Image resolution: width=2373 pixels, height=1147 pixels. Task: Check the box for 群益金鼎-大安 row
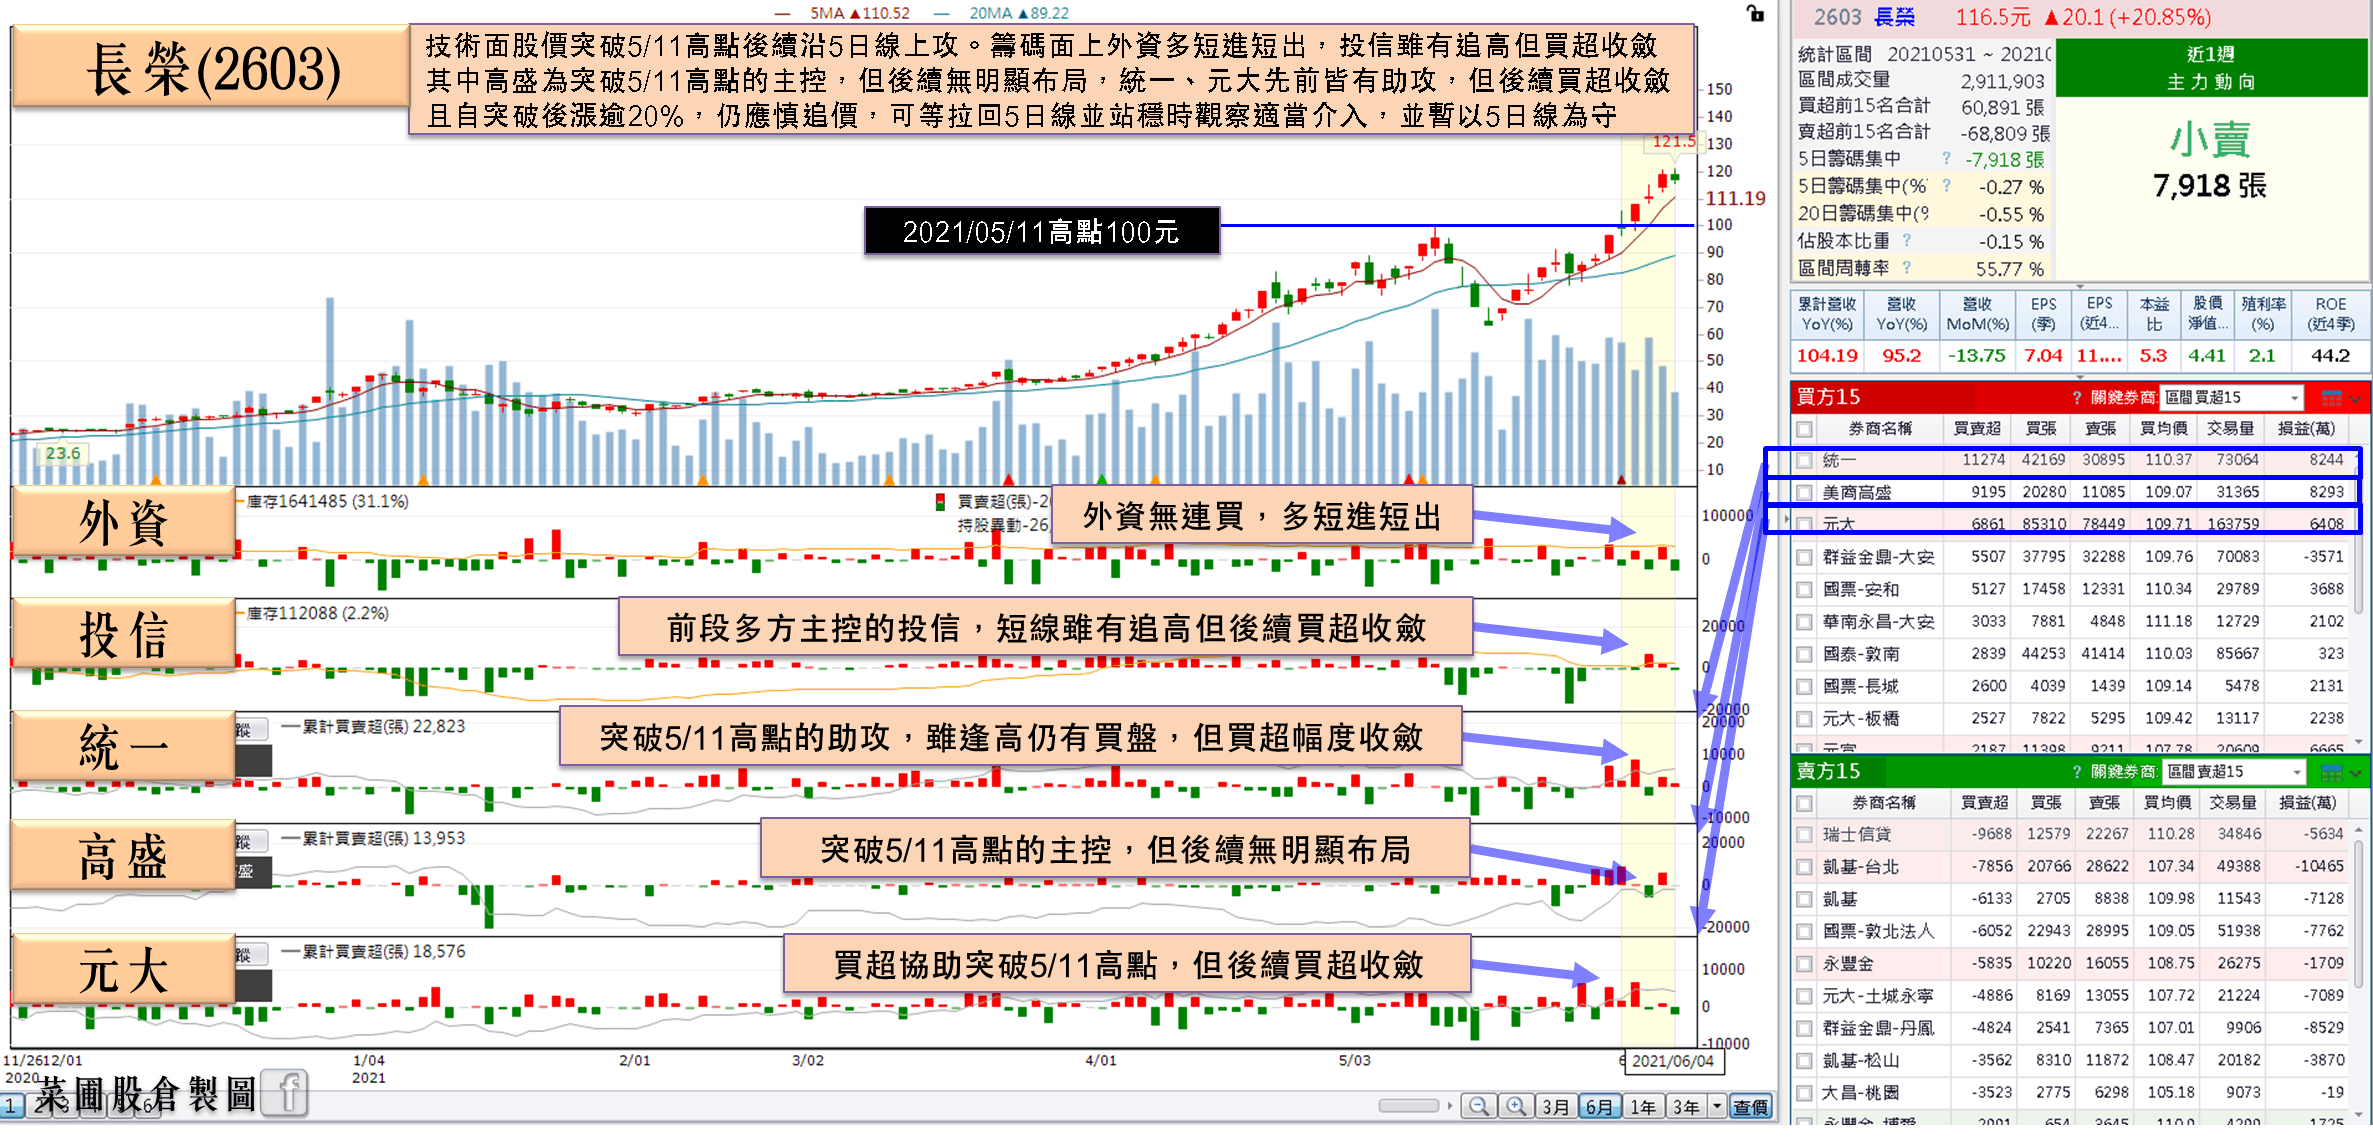[x=1804, y=557]
